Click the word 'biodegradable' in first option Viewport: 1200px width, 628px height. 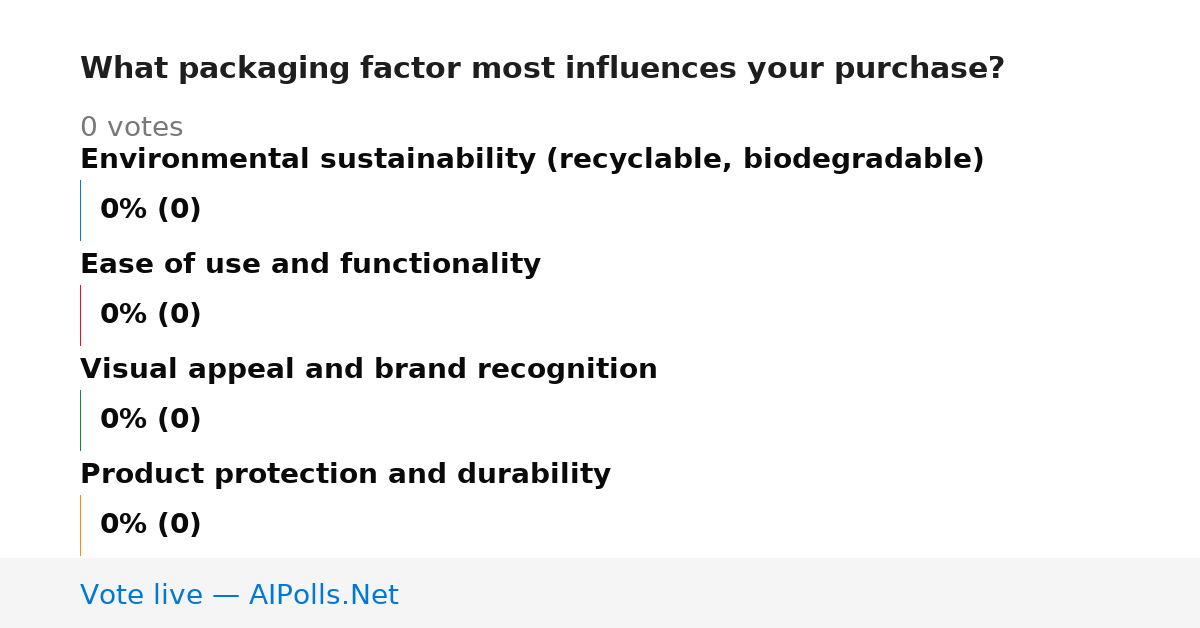(858, 160)
